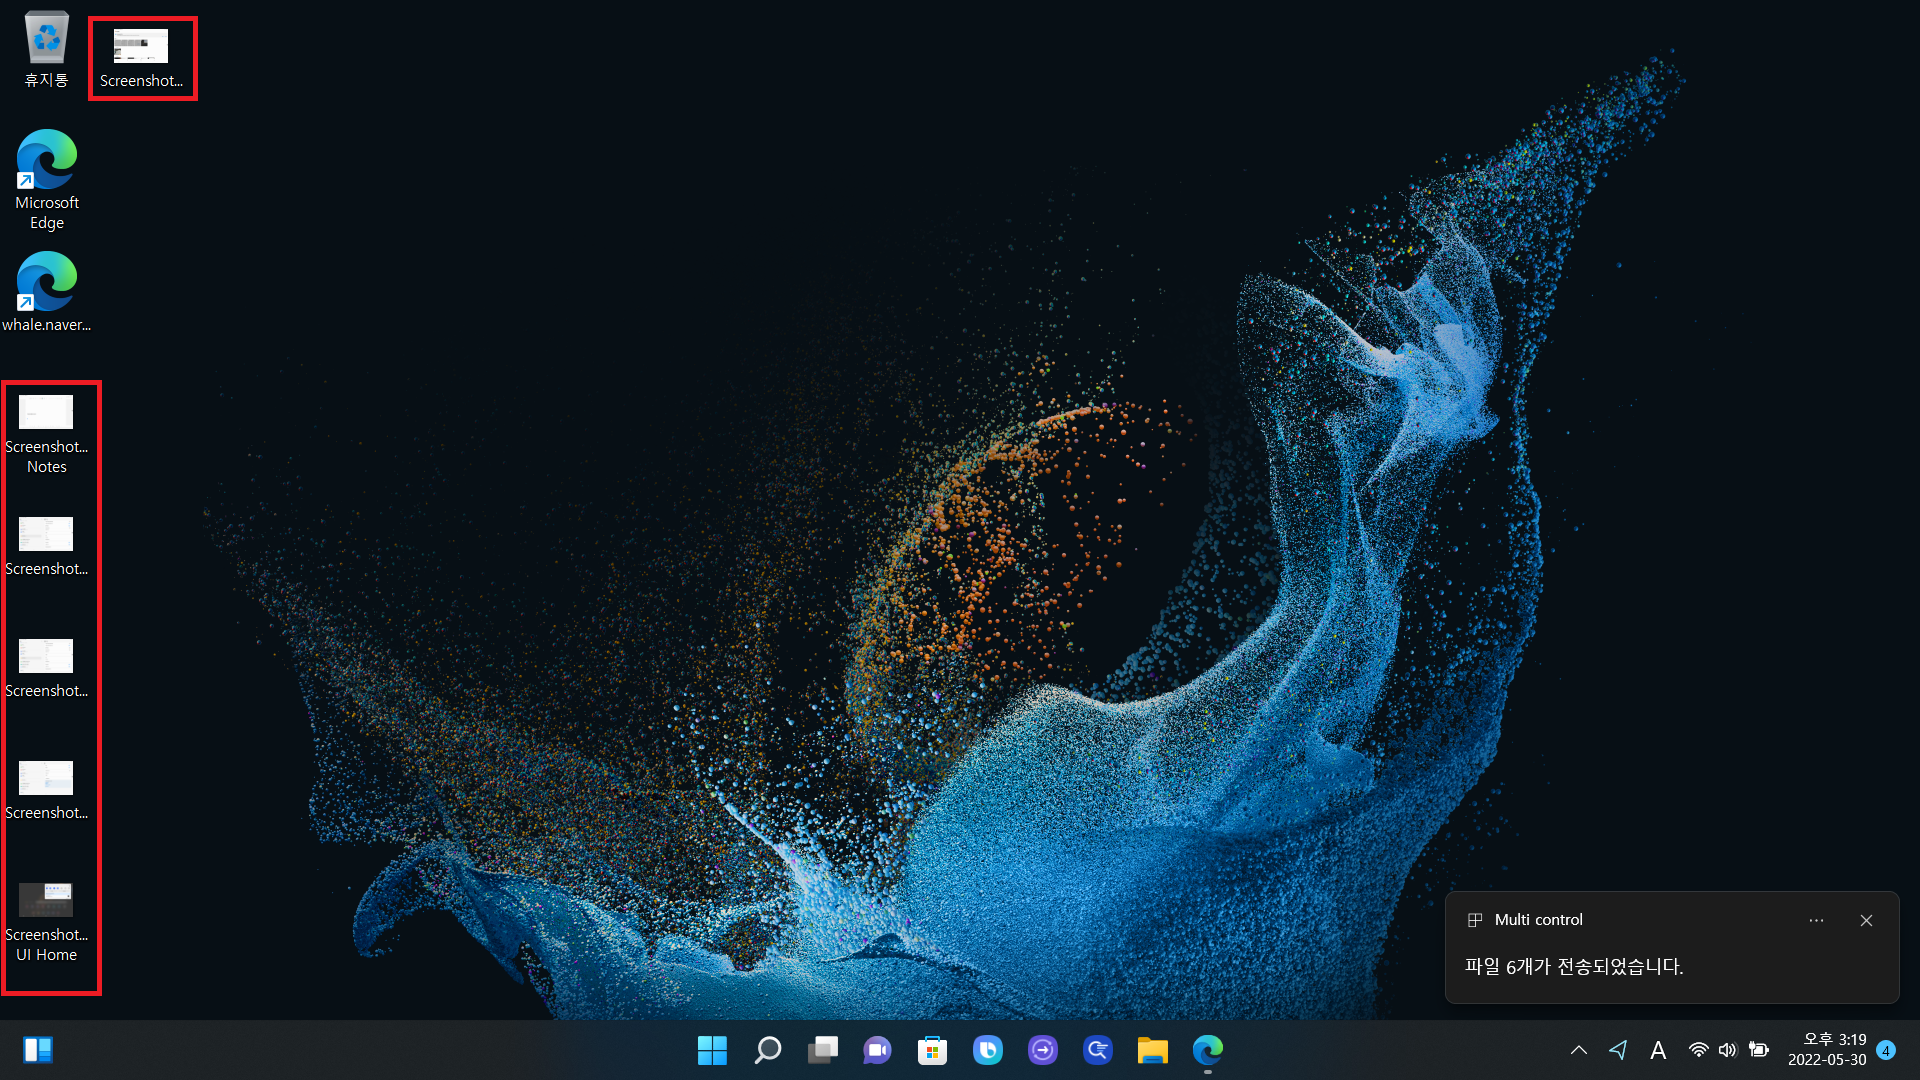Open Microsoft Store taskbar icon
The height and width of the screenshot is (1080, 1920).
tap(932, 1050)
